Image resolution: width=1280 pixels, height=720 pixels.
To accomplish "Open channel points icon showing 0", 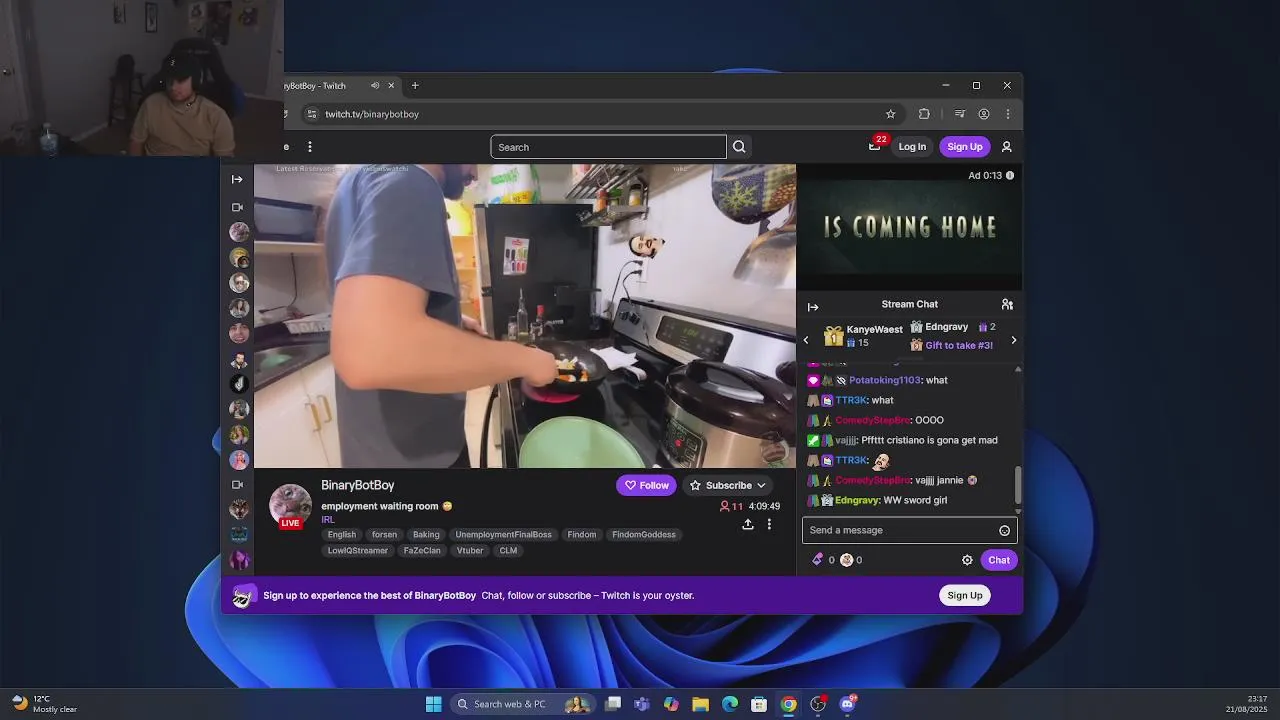I will tap(846, 560).
